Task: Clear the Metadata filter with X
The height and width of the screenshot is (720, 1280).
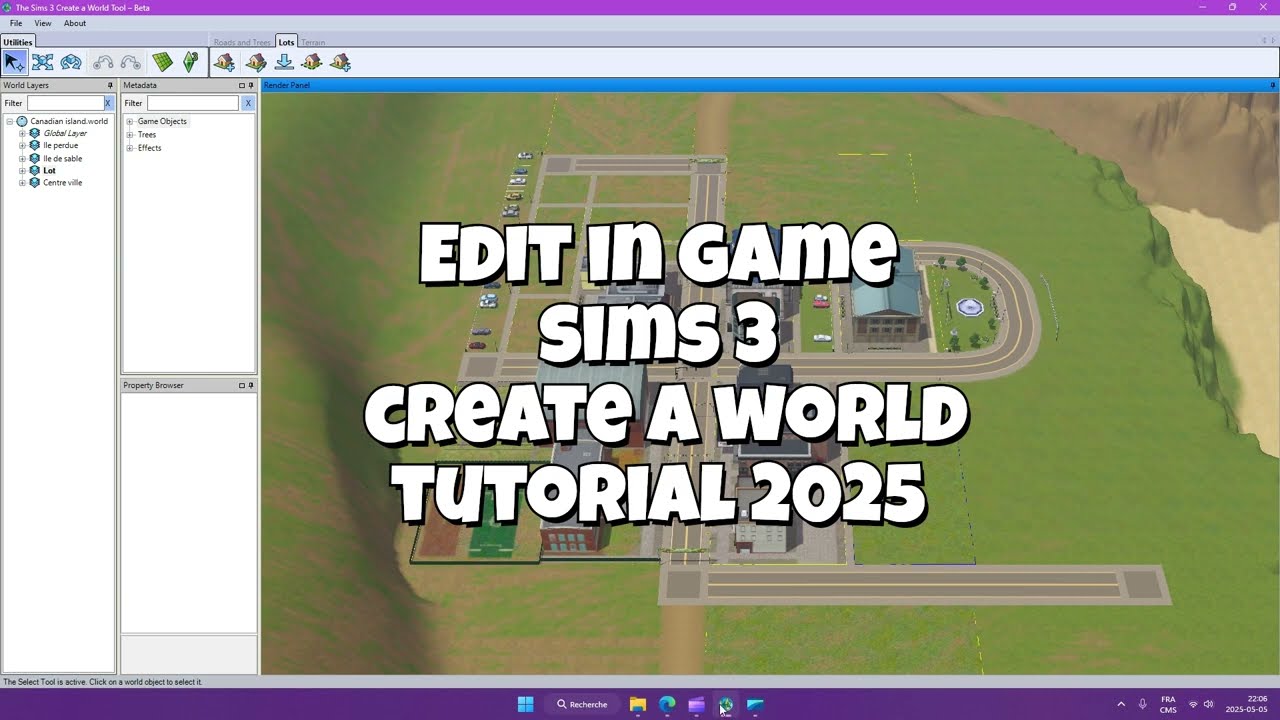Action: pos(248,103)
